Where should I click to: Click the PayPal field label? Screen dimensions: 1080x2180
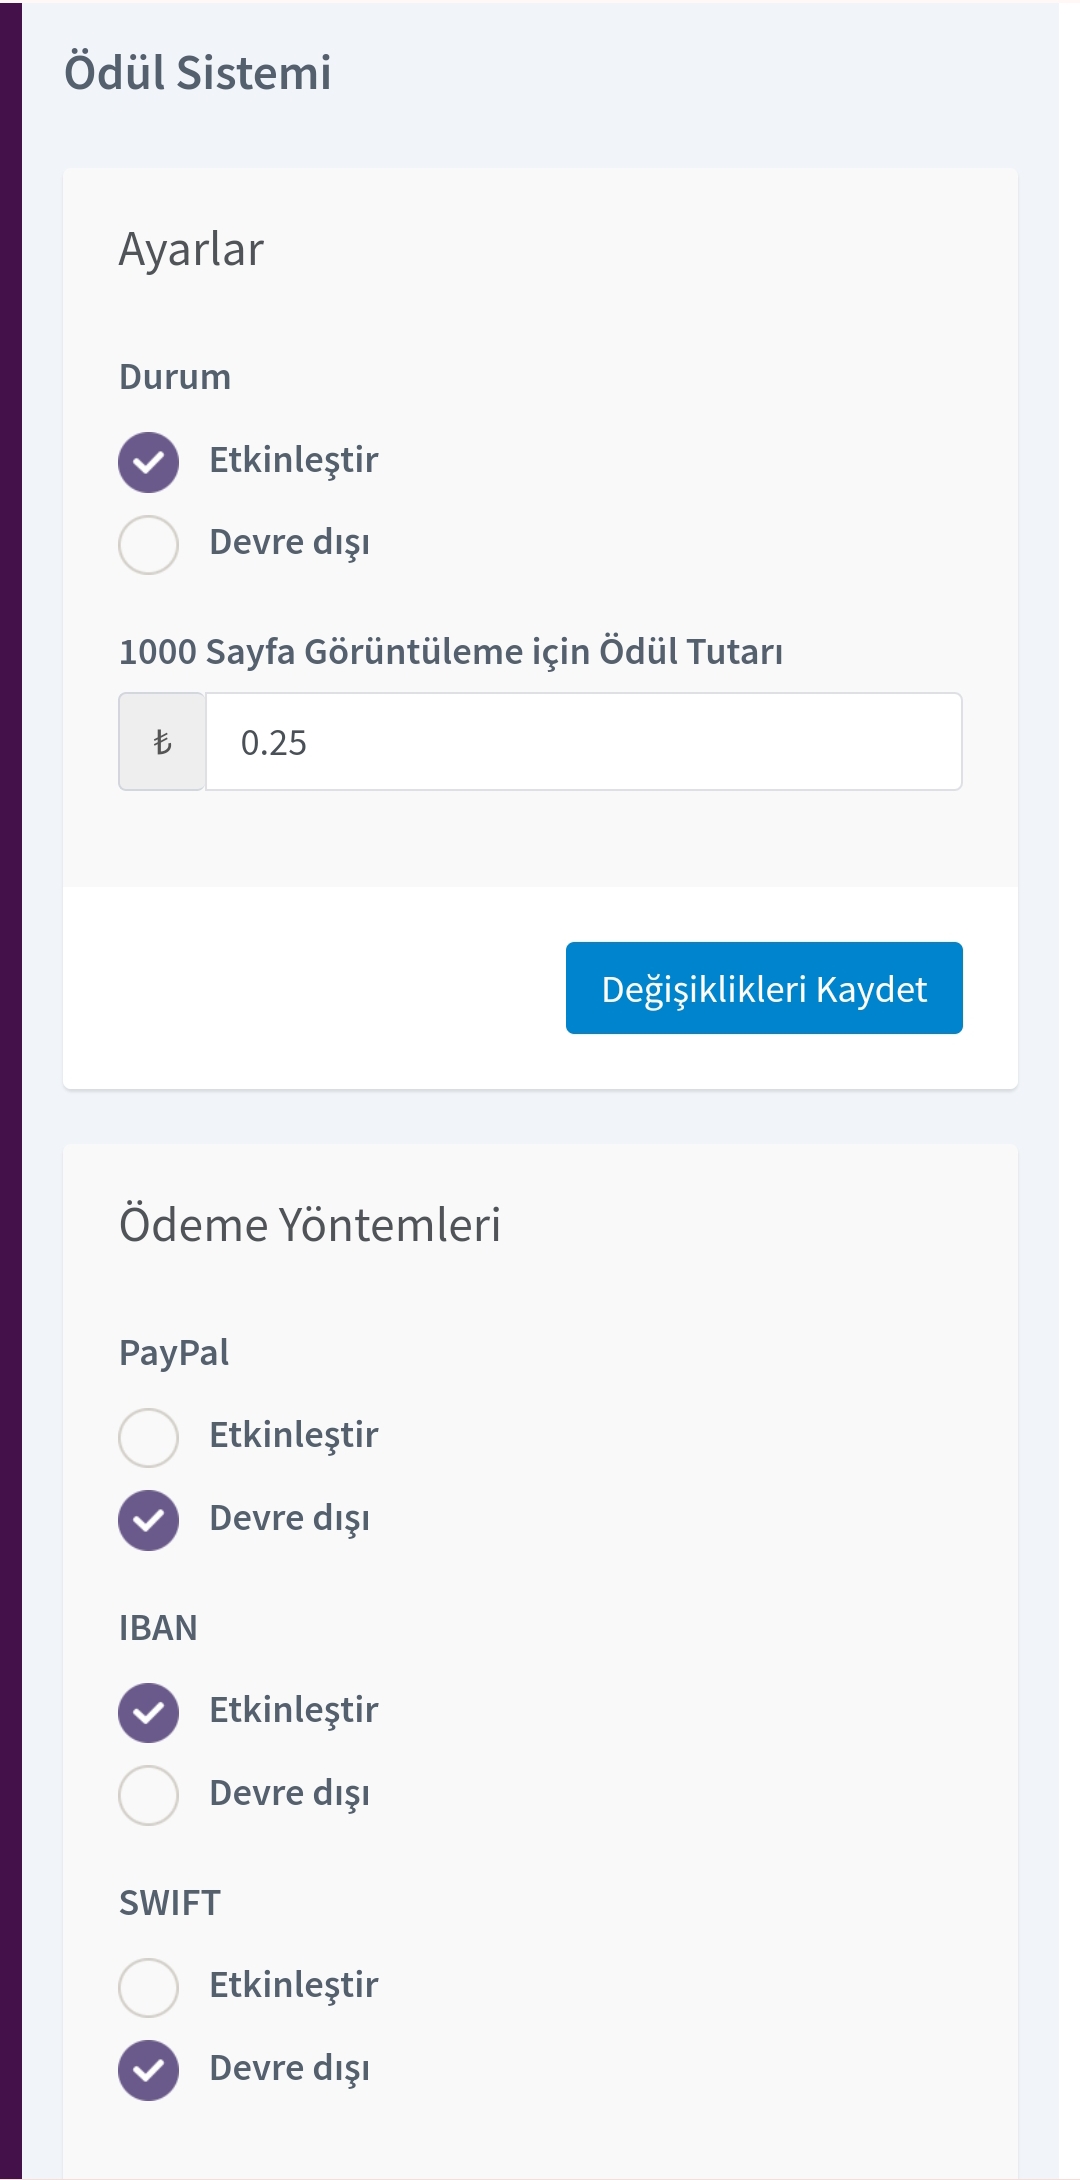[174, 1353]
